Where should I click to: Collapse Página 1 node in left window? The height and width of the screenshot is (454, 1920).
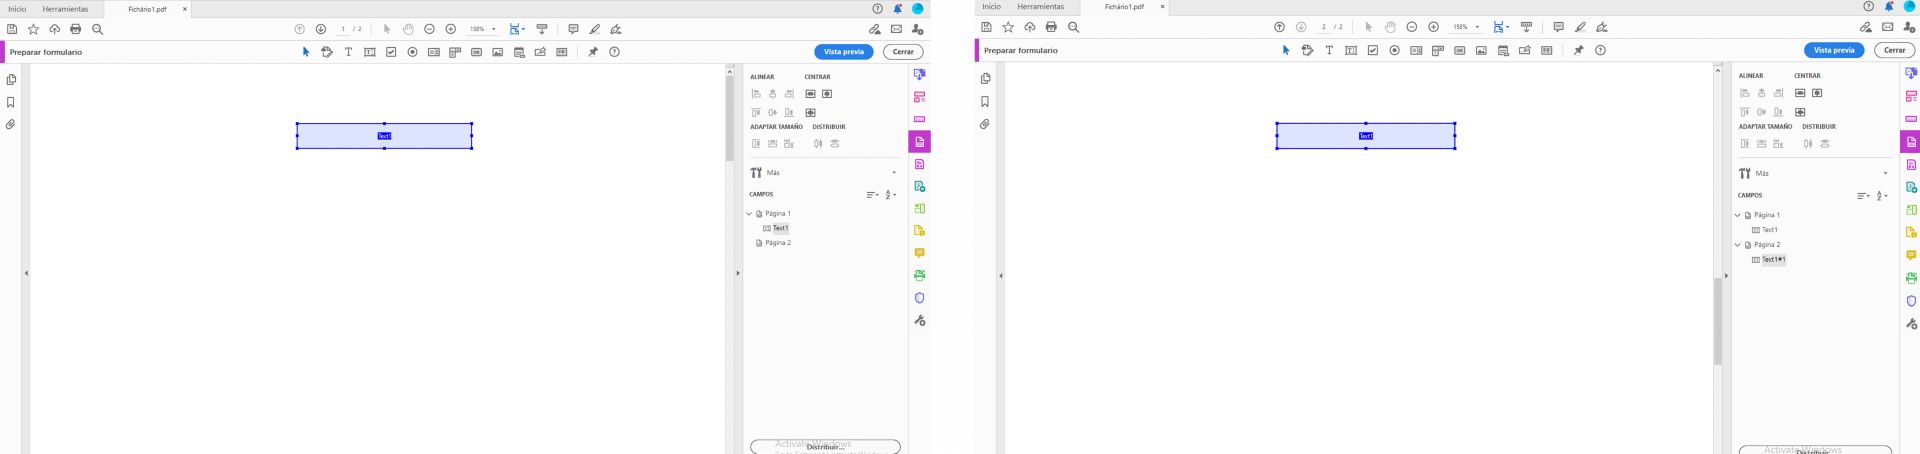click(749, 213)
